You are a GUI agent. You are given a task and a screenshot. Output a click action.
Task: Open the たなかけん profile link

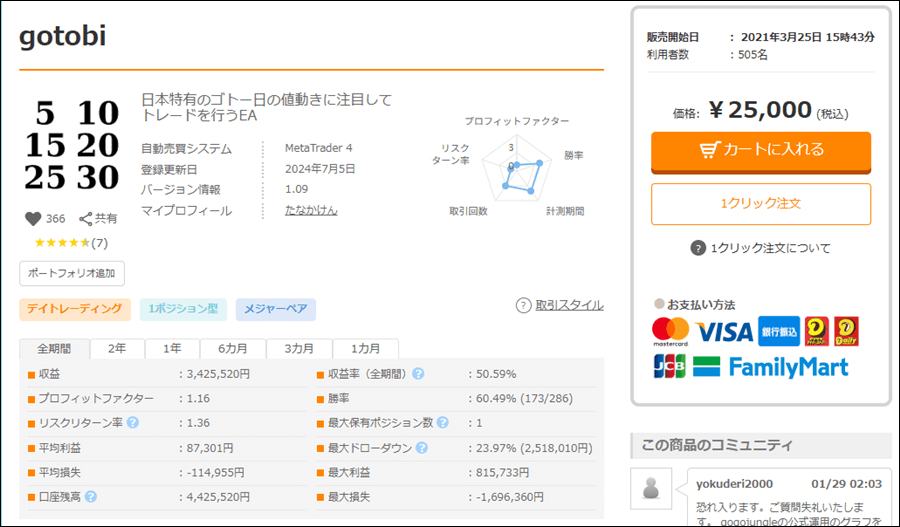point(311,211)
